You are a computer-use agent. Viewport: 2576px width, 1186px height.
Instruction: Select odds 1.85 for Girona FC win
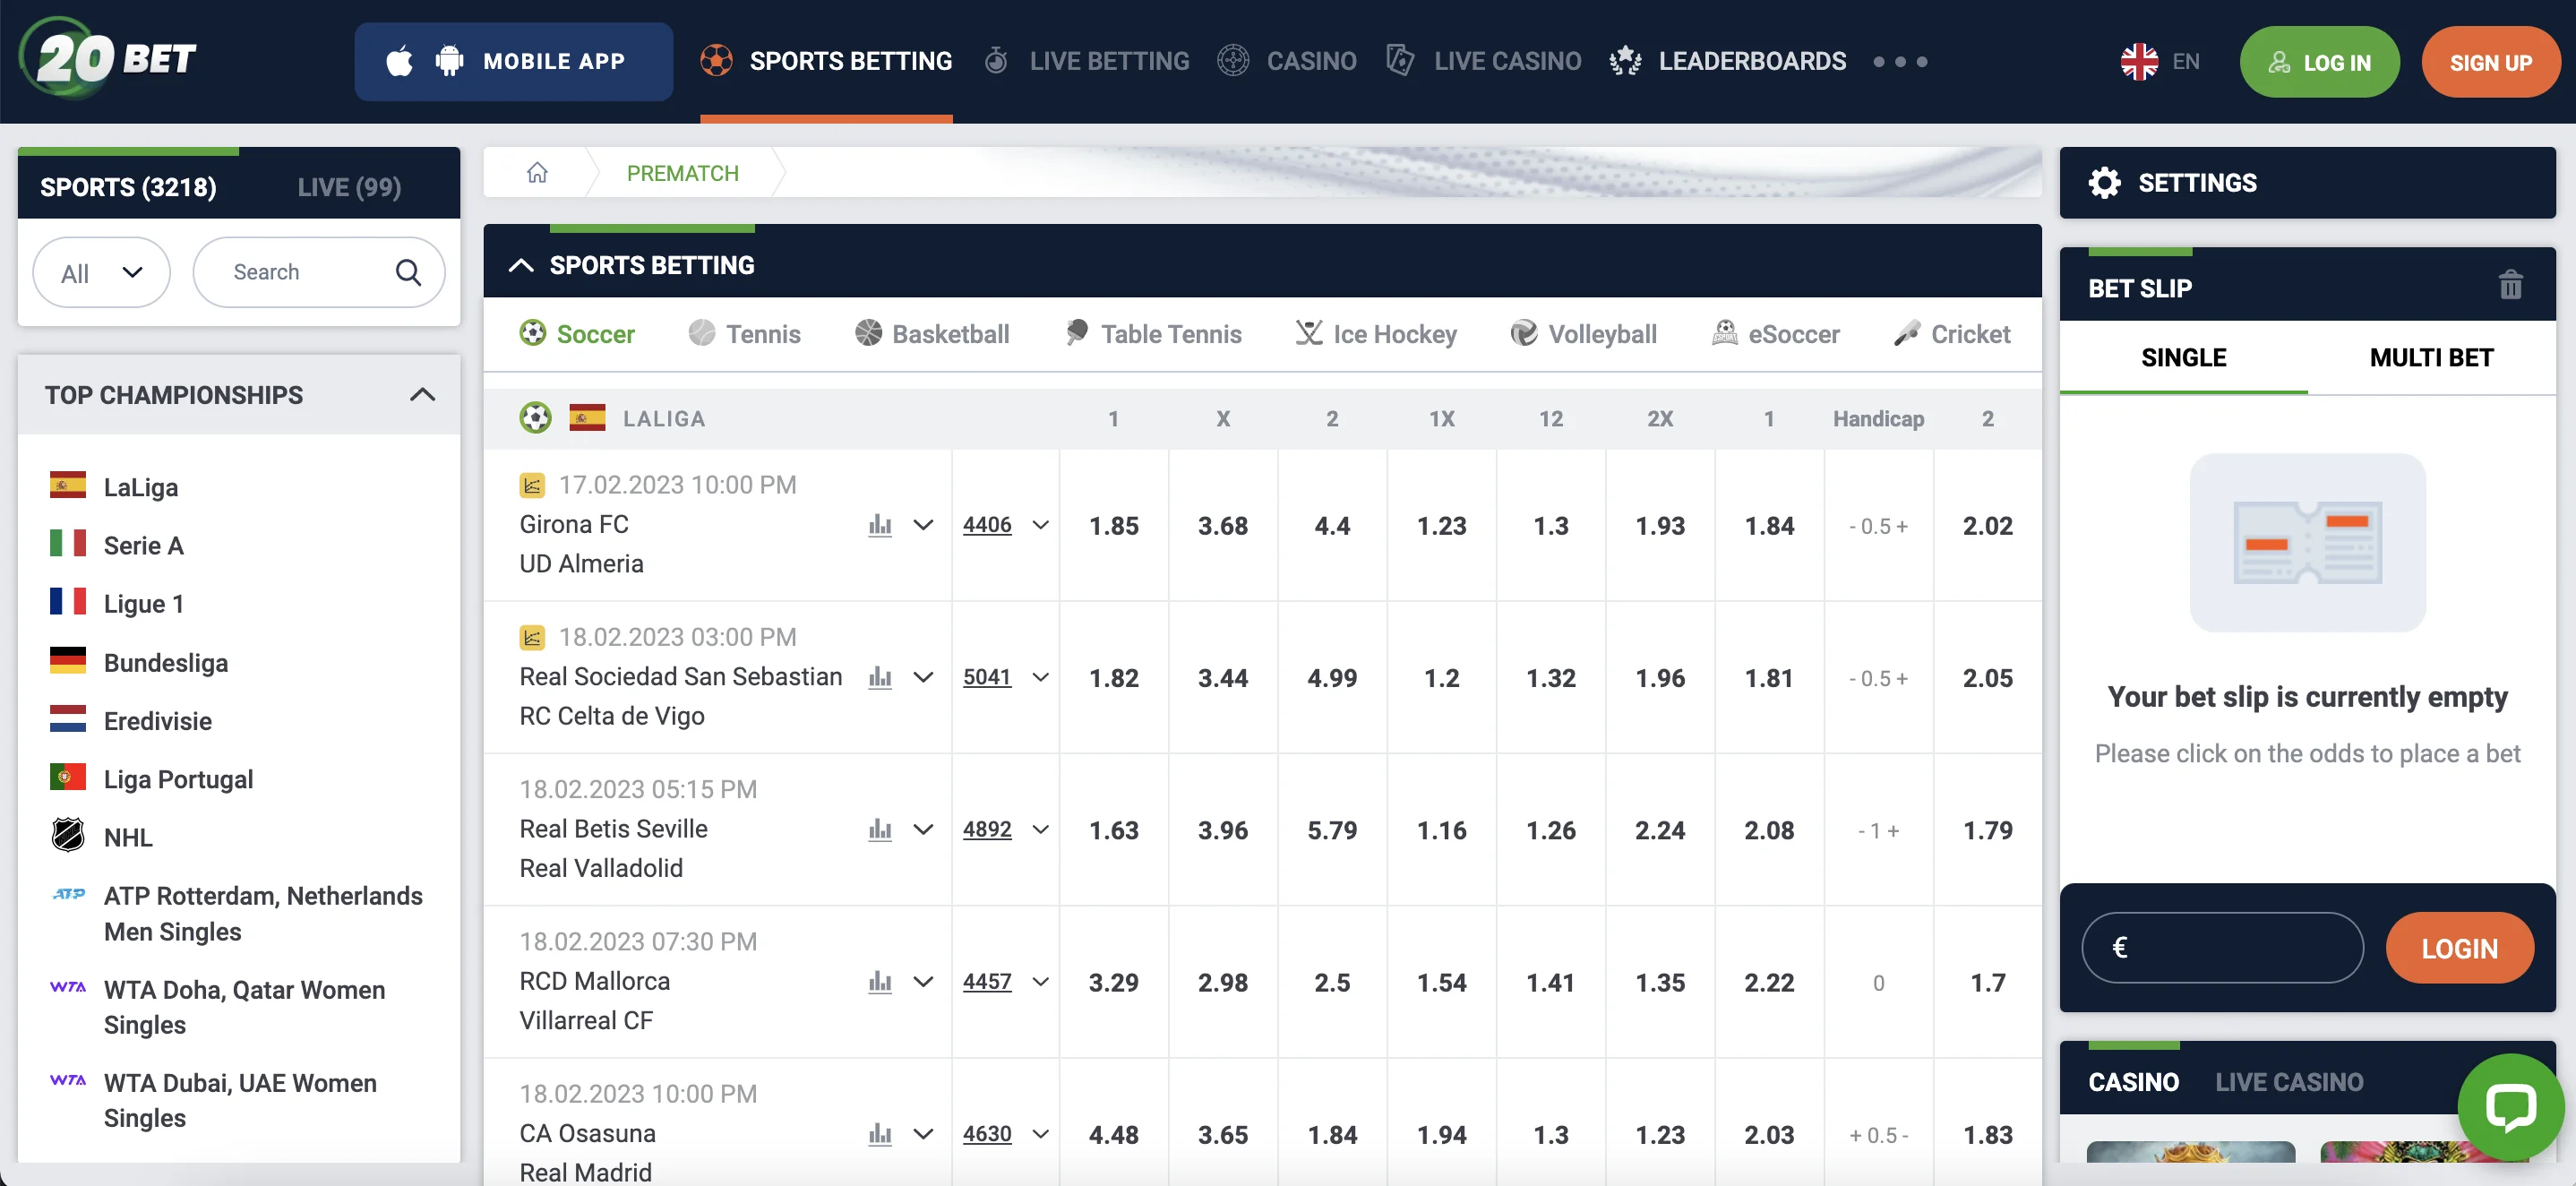[1113, 525]
